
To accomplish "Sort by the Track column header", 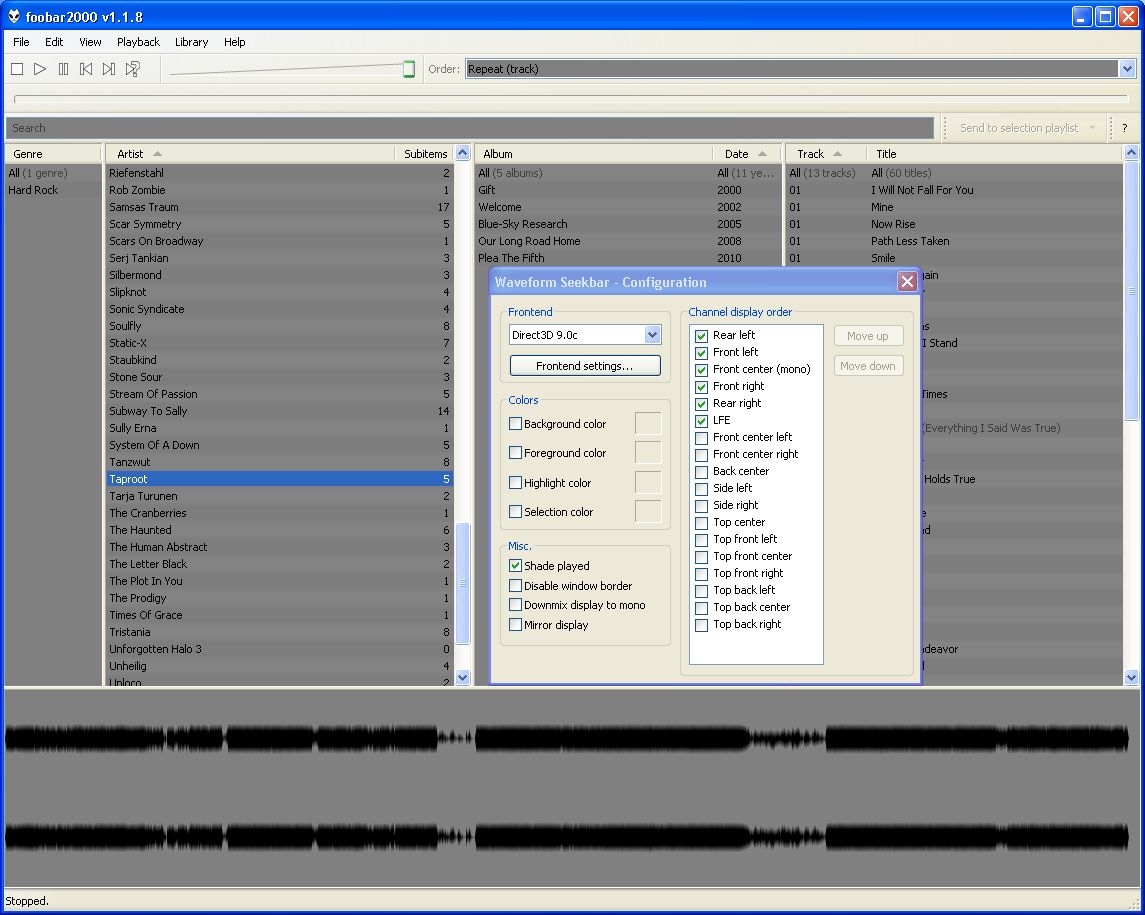I will (x=826, y=153).
